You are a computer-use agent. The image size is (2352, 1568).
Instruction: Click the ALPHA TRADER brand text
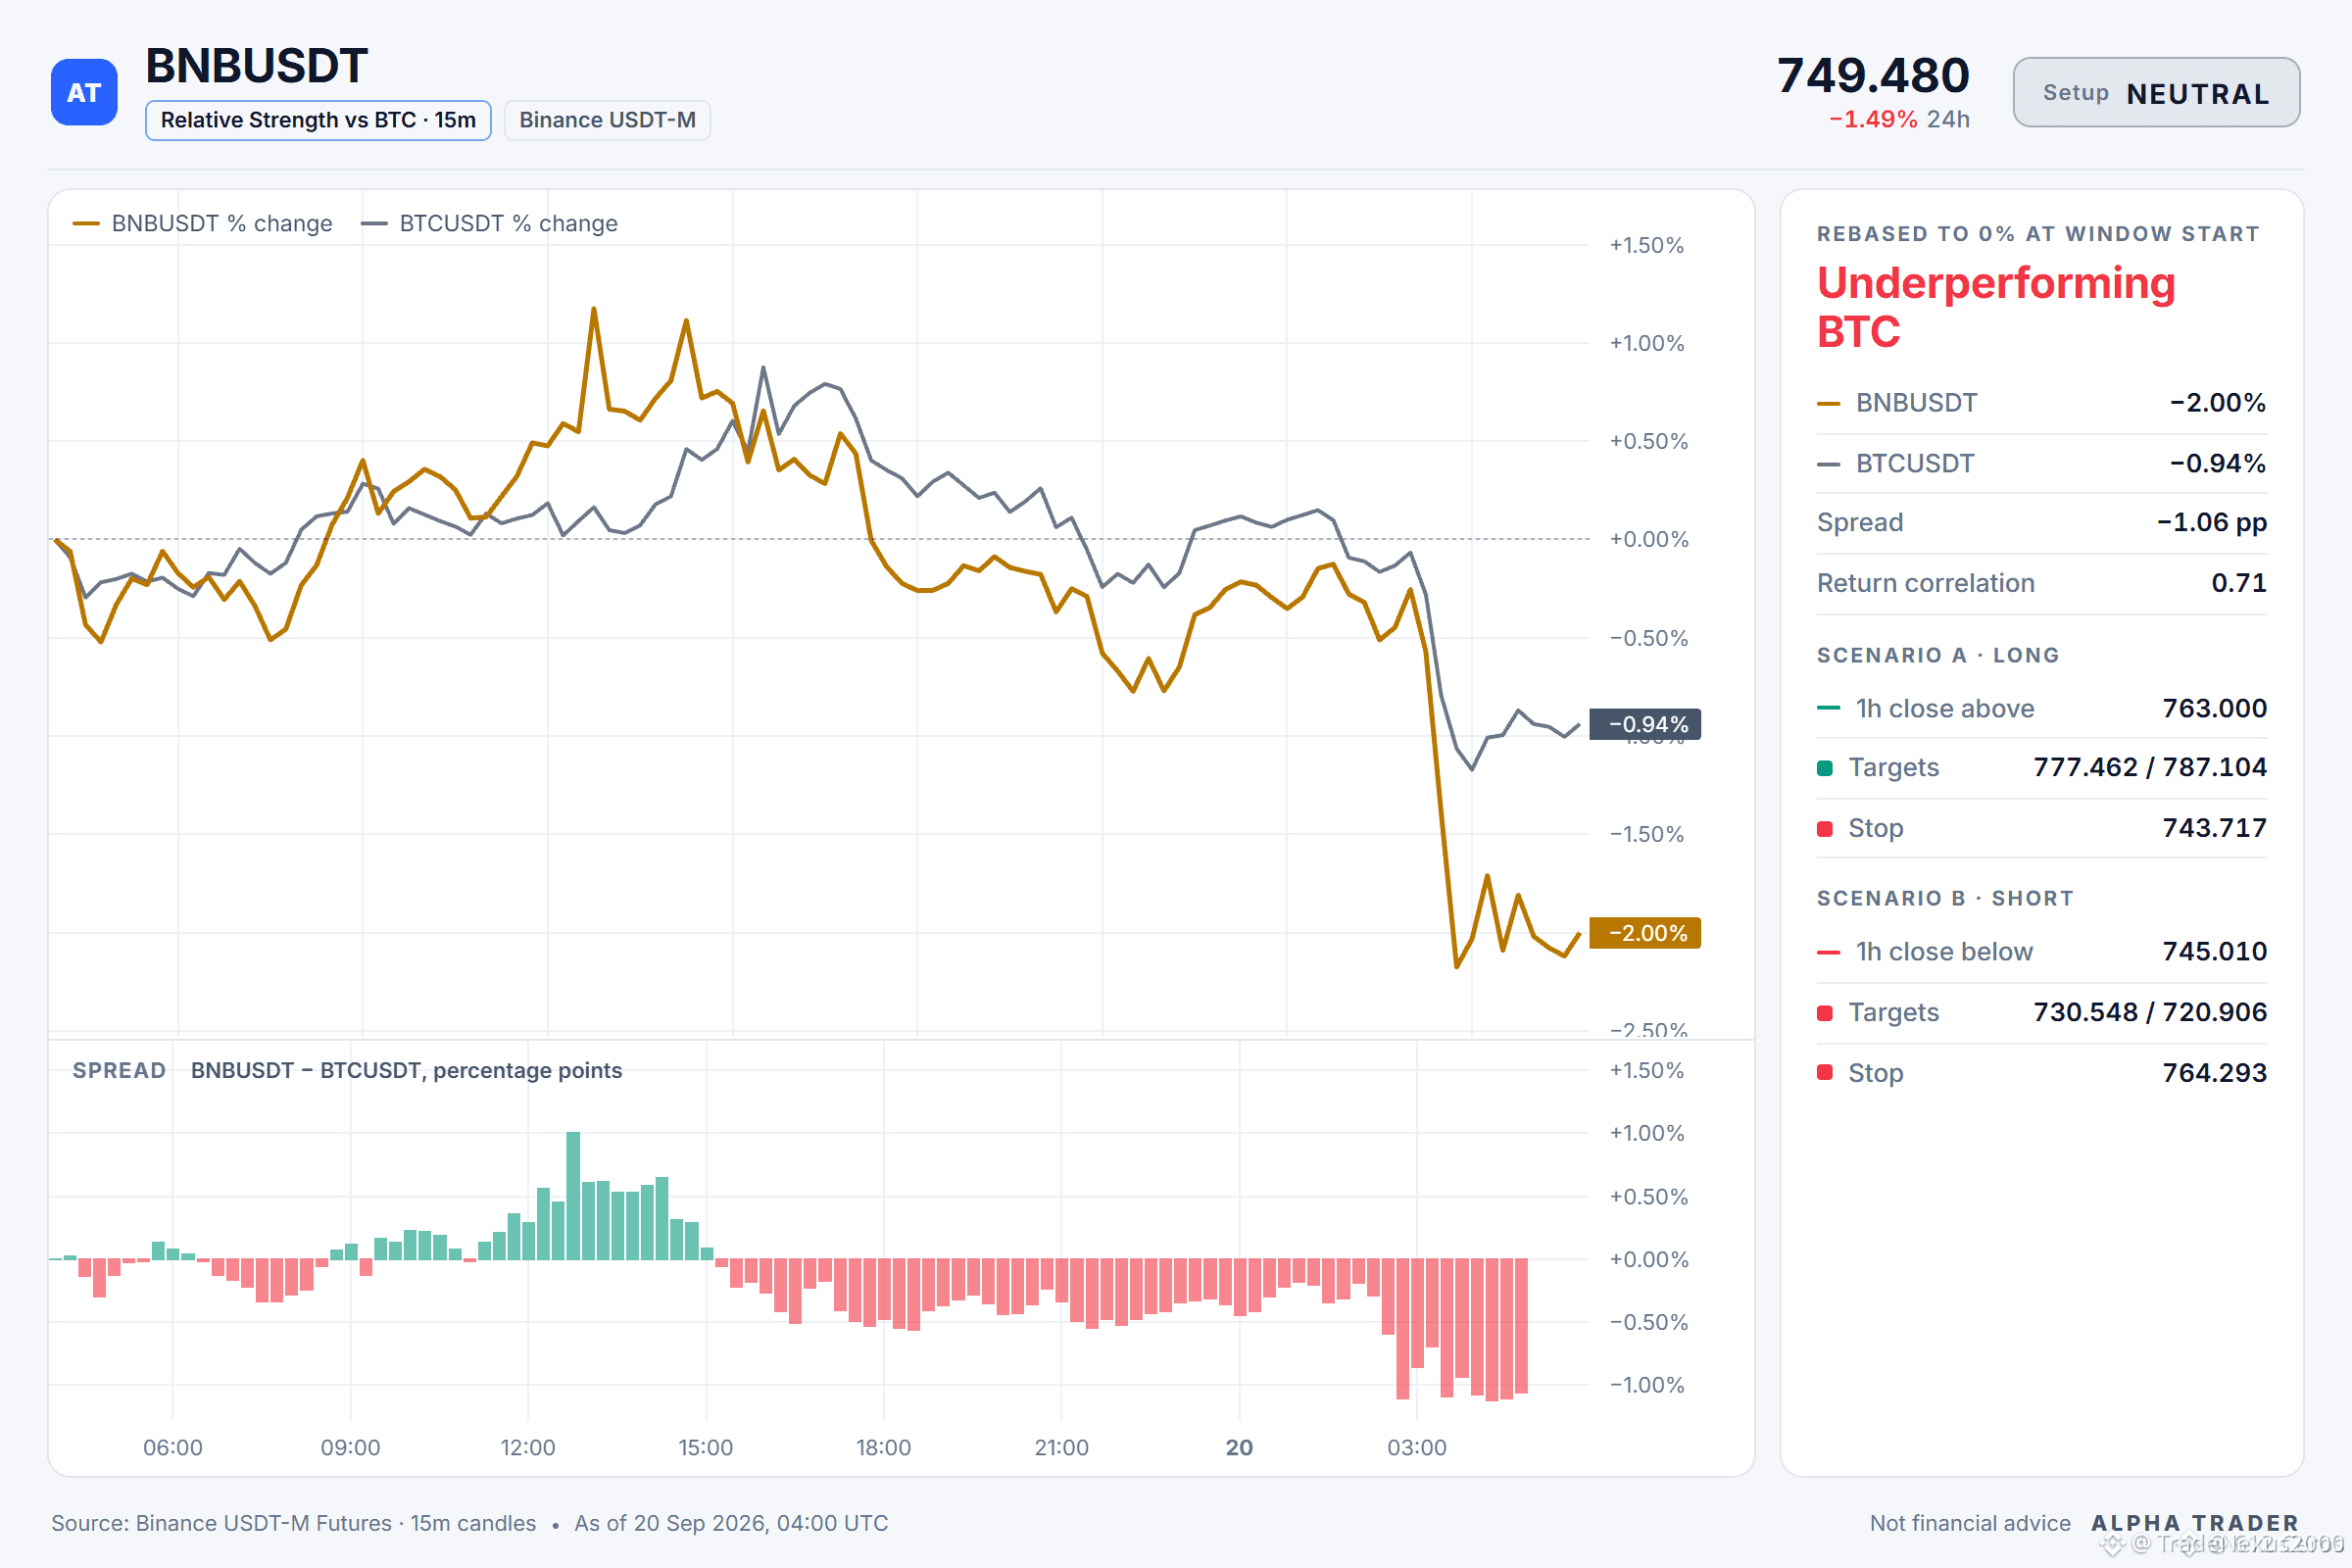tap(2195, 1523)
